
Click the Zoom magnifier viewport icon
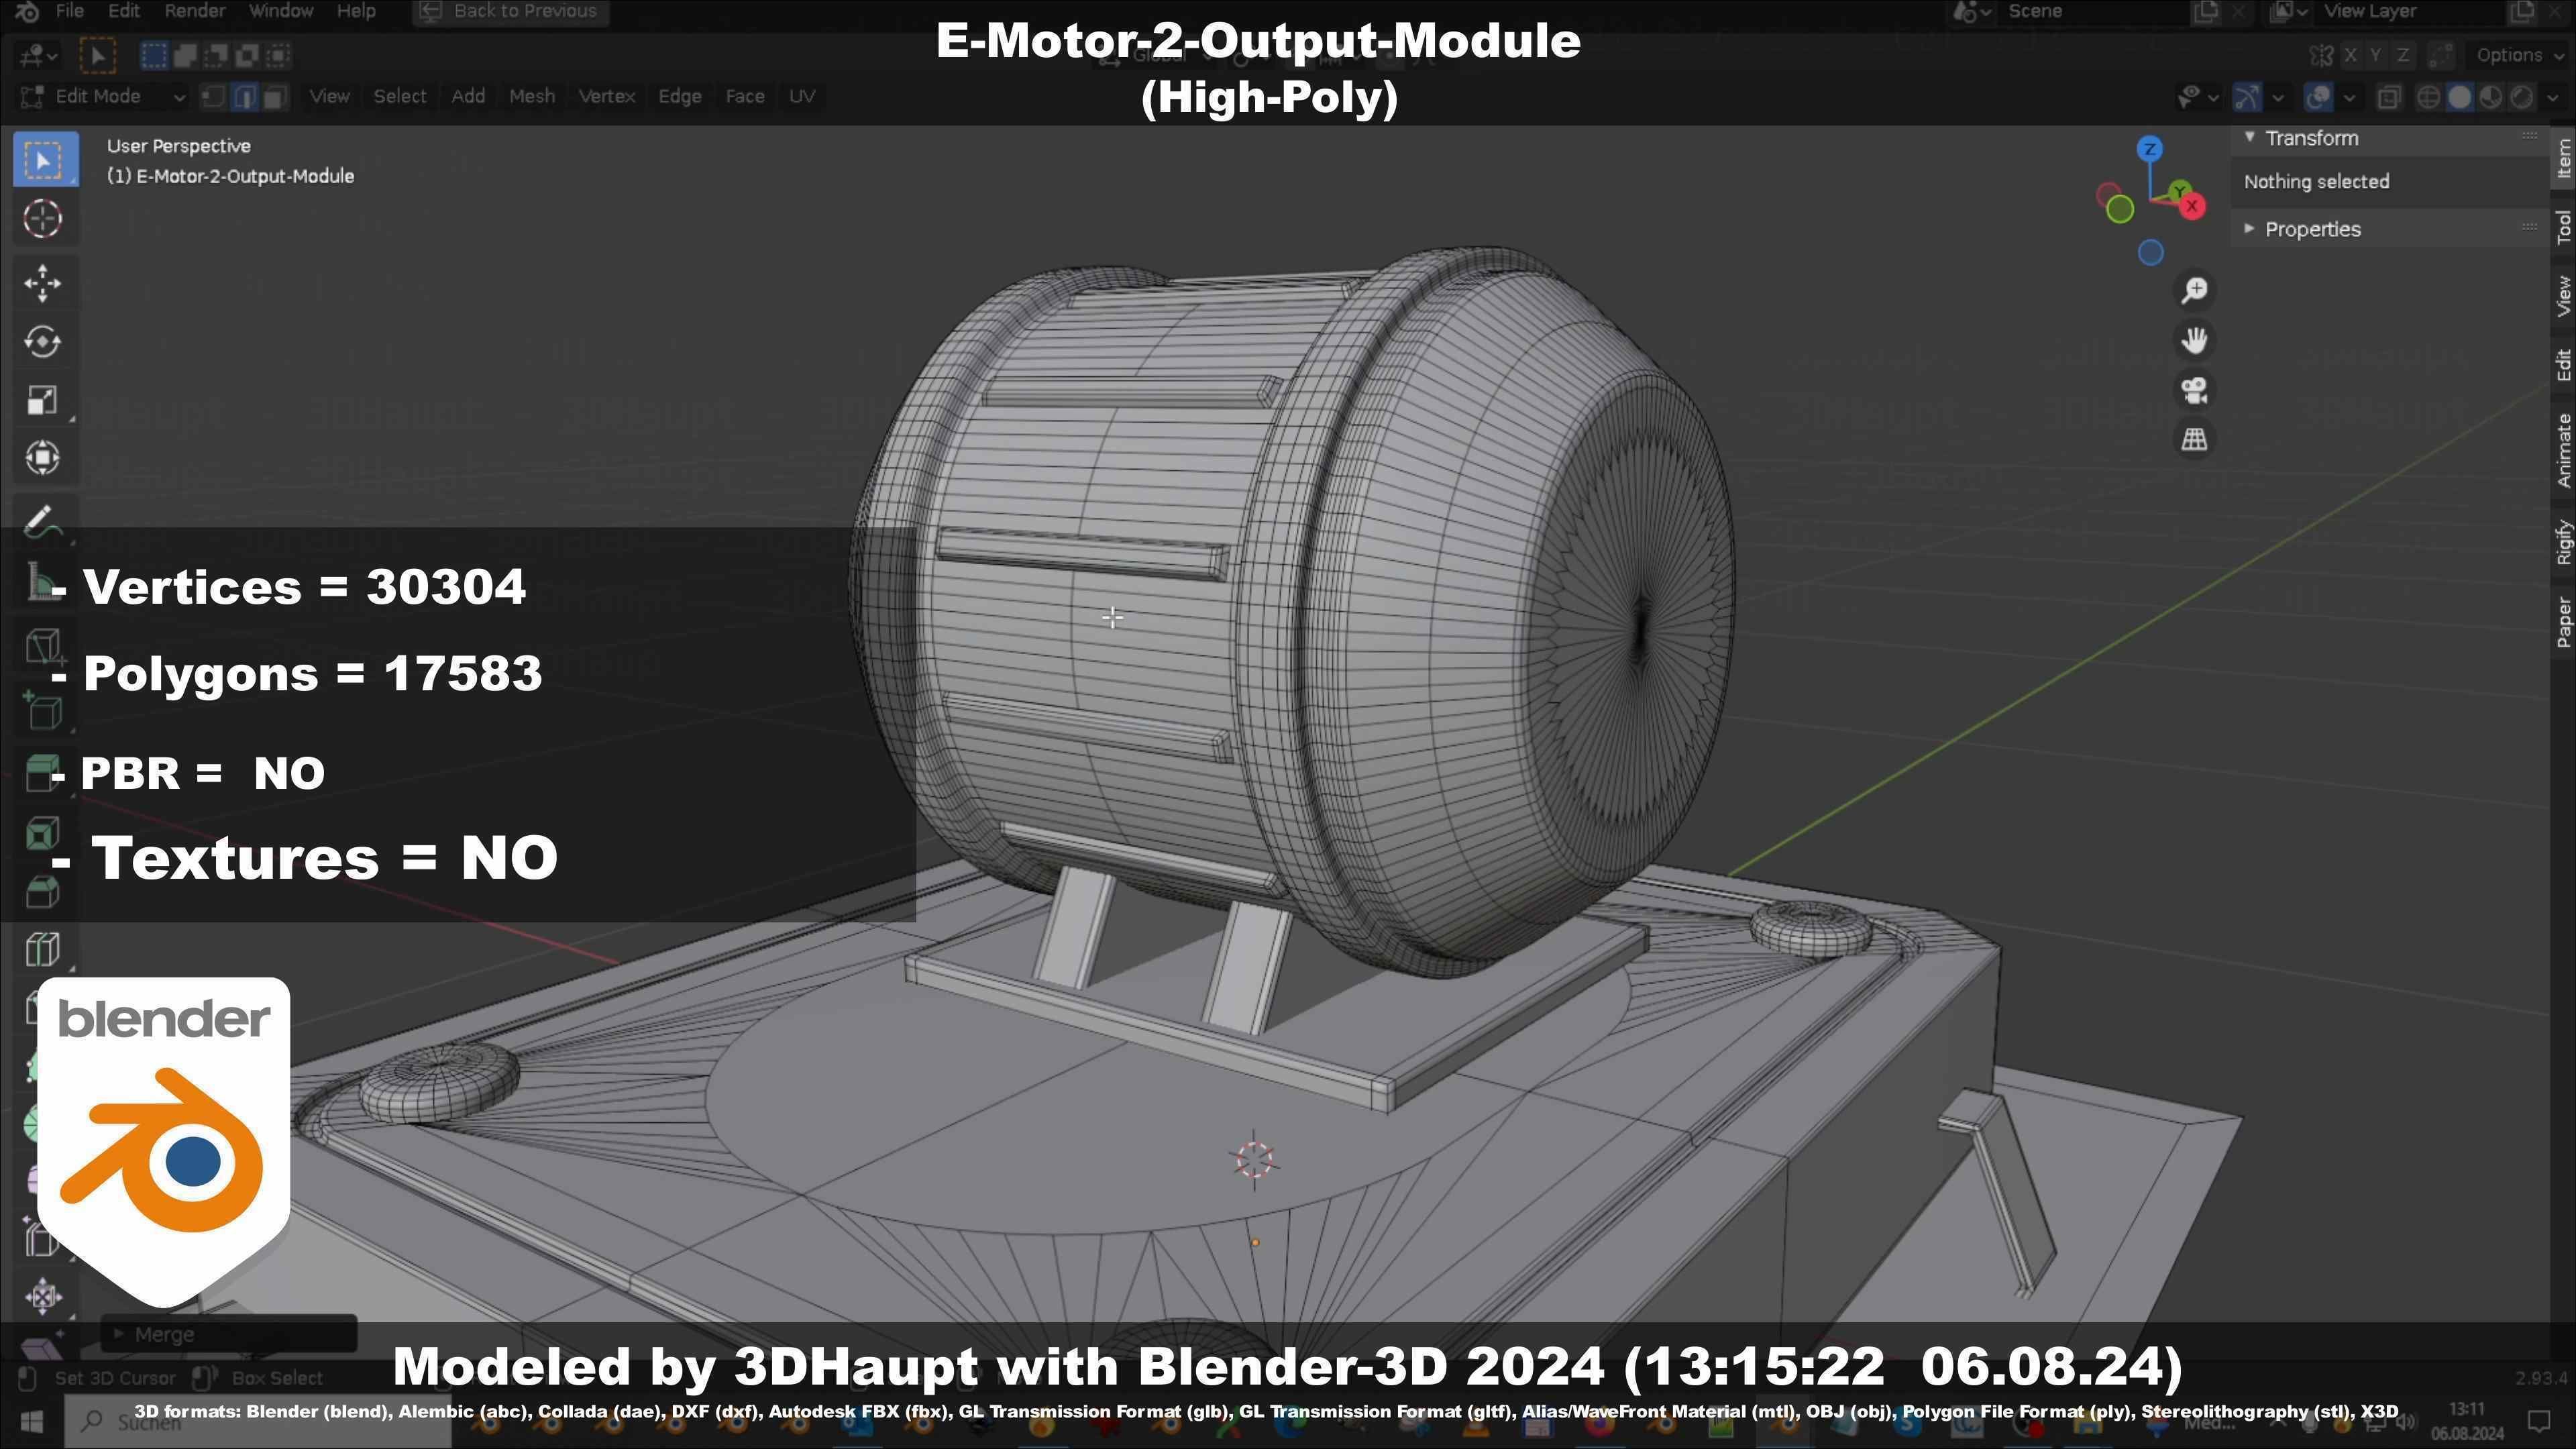click(2195, 291)
